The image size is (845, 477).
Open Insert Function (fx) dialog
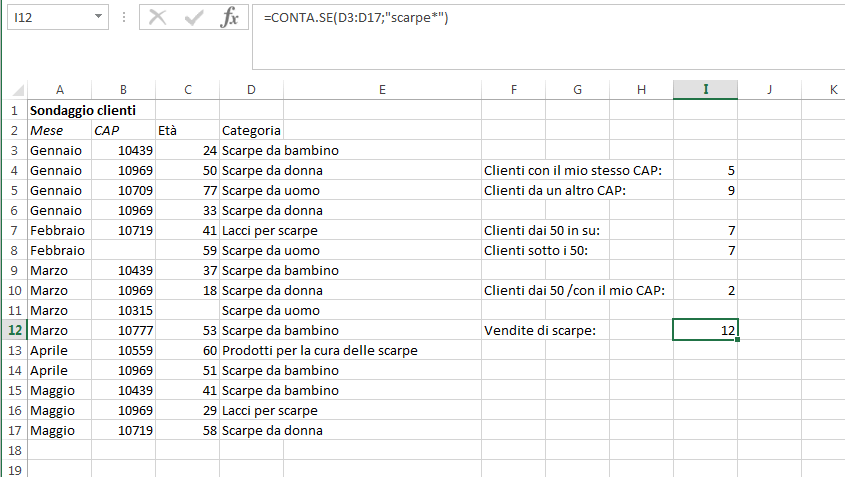(x=230, y=17)
